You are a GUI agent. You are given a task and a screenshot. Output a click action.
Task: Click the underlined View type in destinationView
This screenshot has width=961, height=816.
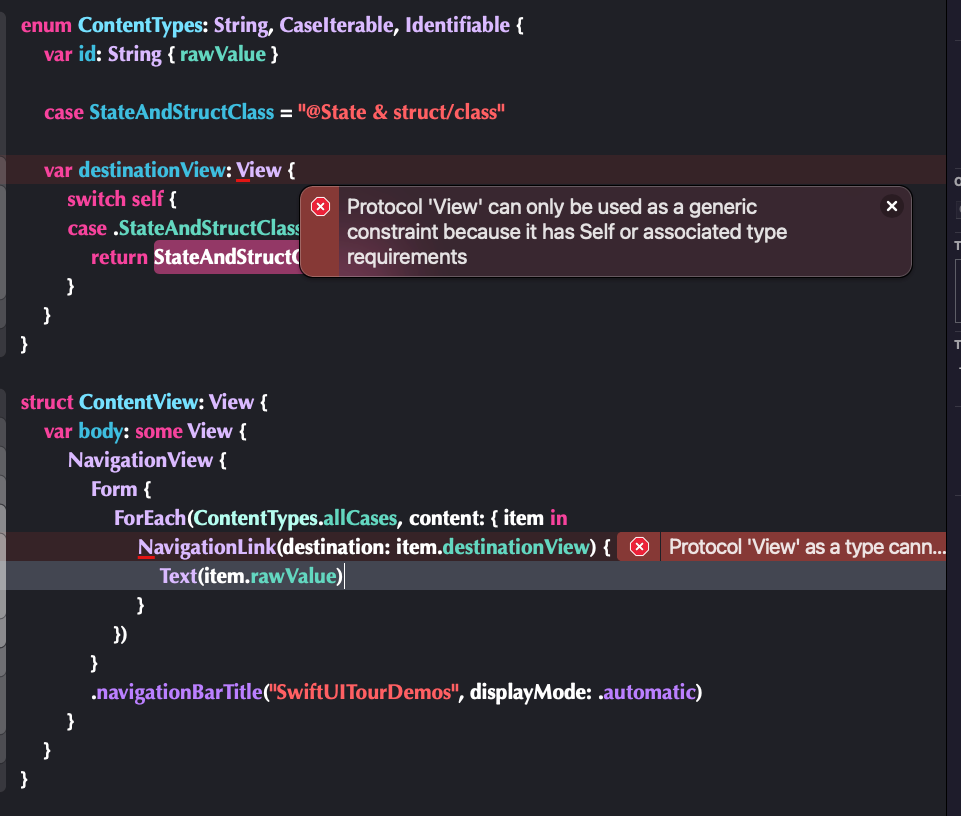click(259, 170)
